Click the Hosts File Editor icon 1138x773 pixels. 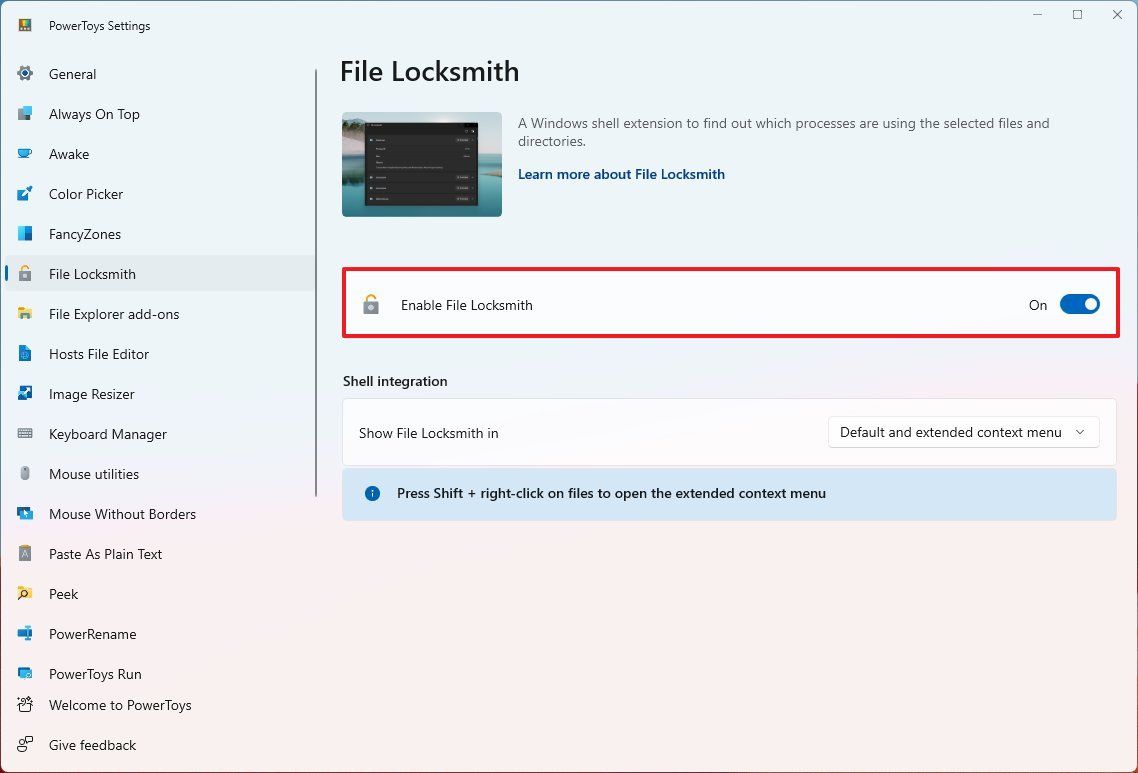[25, 353]
